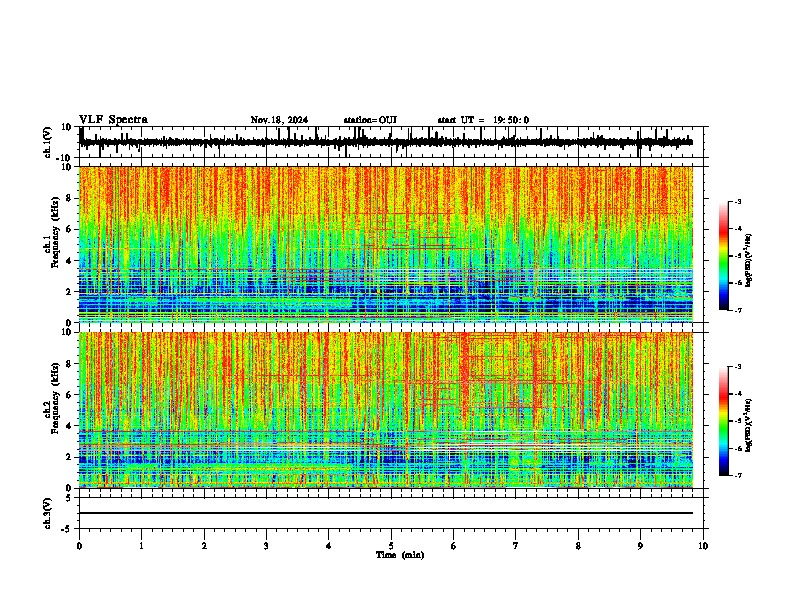The width and height of the screenshot is (792, 612).
Task: Click the "station=OUI" label
Action: point(370,120)
